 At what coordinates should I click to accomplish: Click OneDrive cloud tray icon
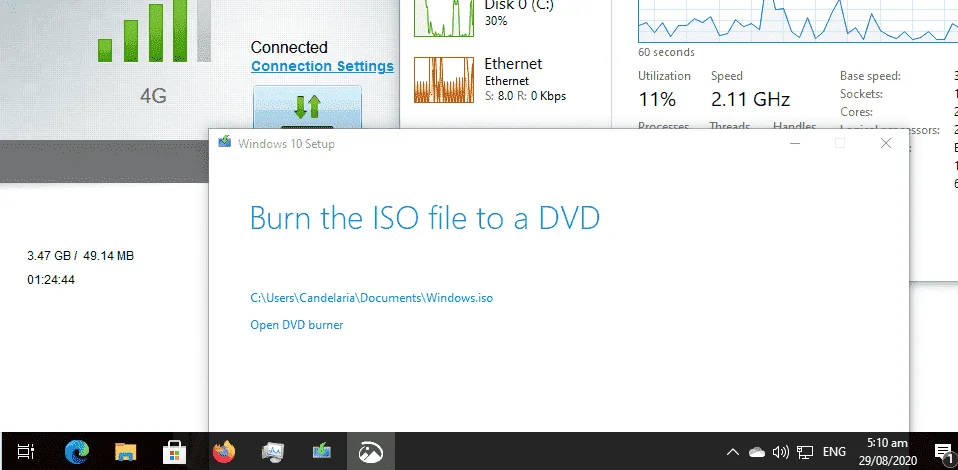click(757, 452)
